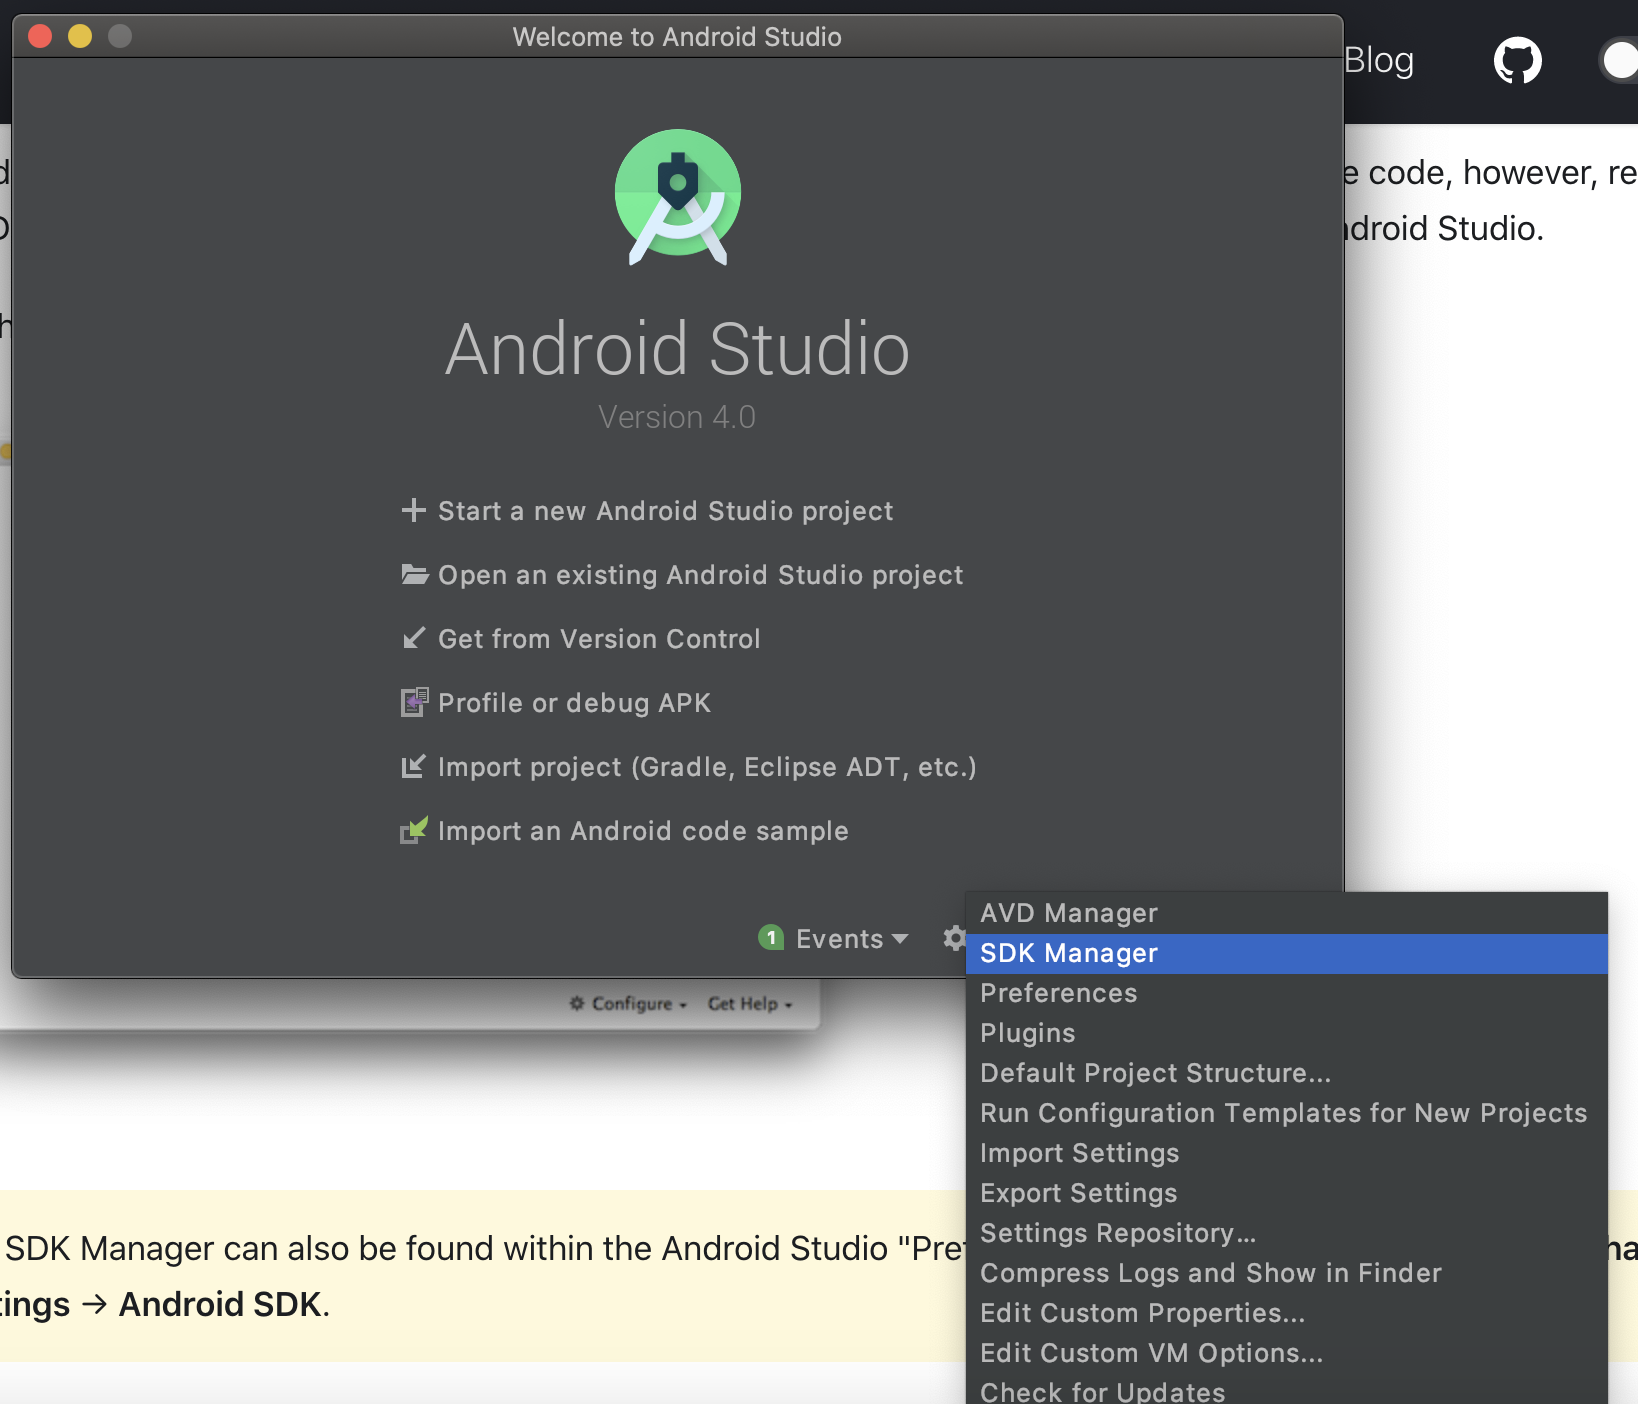
Task: Choose Default Project Structure menu item
Action: (x=1286, y=1073)
